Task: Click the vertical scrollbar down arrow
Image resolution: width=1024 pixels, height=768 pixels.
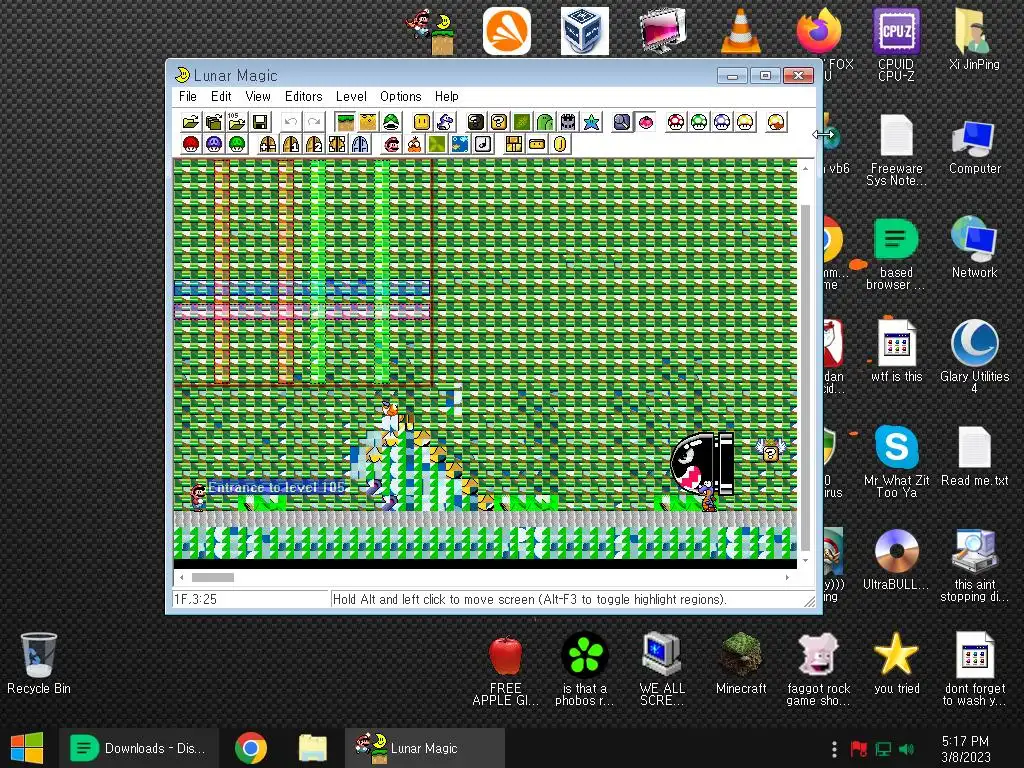Action: coord(806,560)
